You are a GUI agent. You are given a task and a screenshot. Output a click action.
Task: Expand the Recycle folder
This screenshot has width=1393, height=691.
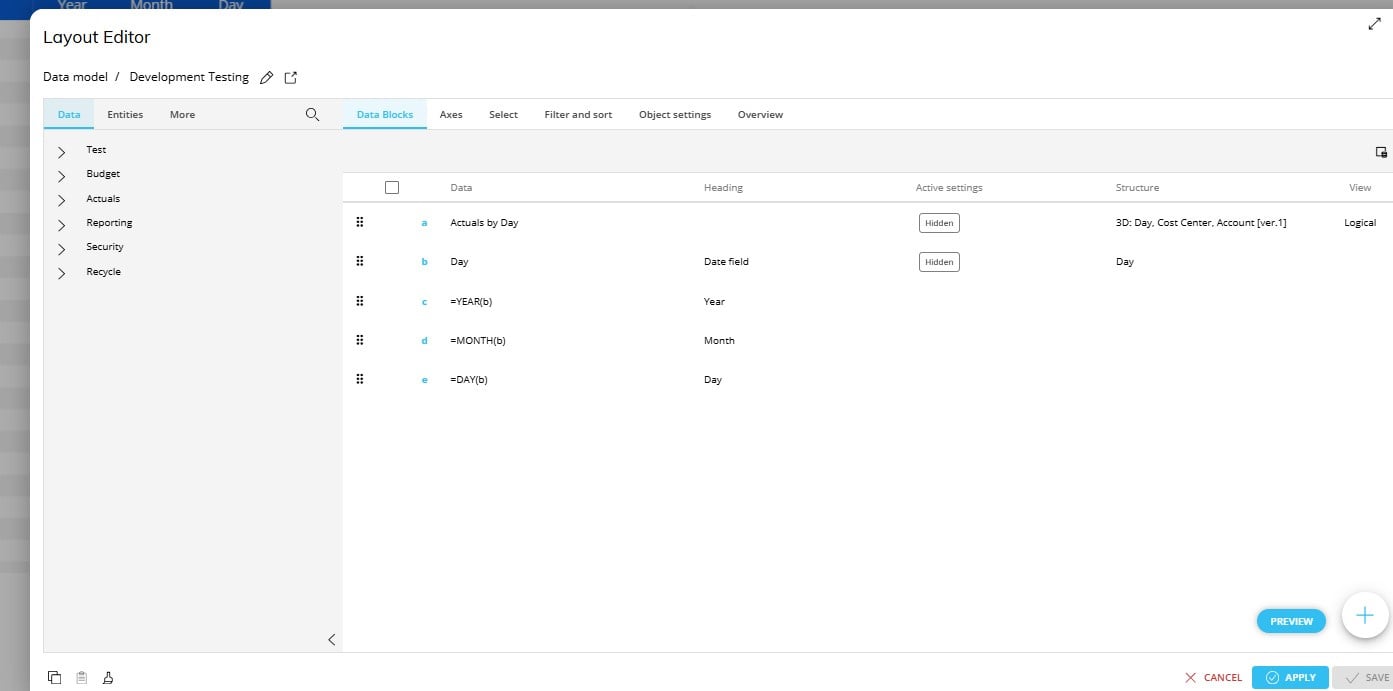coord(62,274)
